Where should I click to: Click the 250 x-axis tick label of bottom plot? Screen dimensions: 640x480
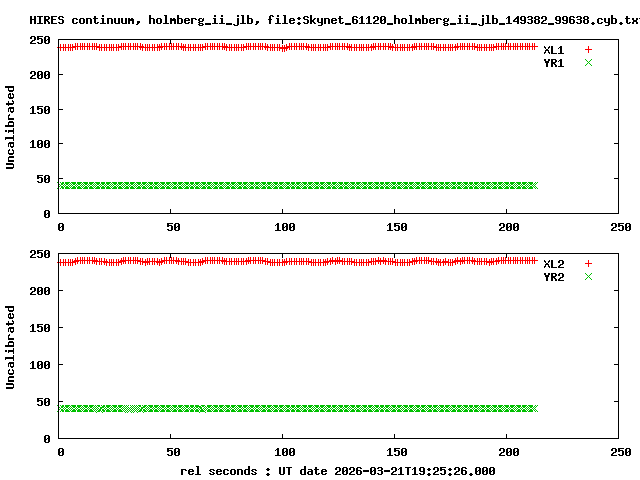618,452
